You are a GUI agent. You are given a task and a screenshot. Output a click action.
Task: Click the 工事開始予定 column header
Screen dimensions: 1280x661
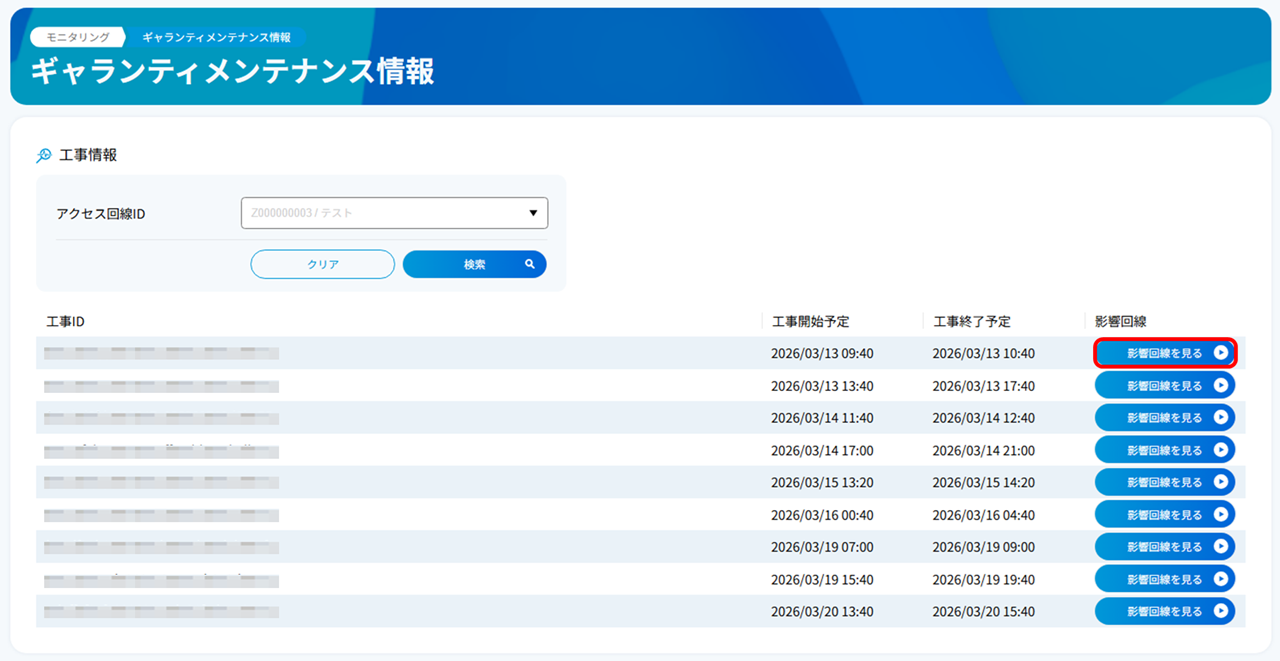(x=810, y=321)
